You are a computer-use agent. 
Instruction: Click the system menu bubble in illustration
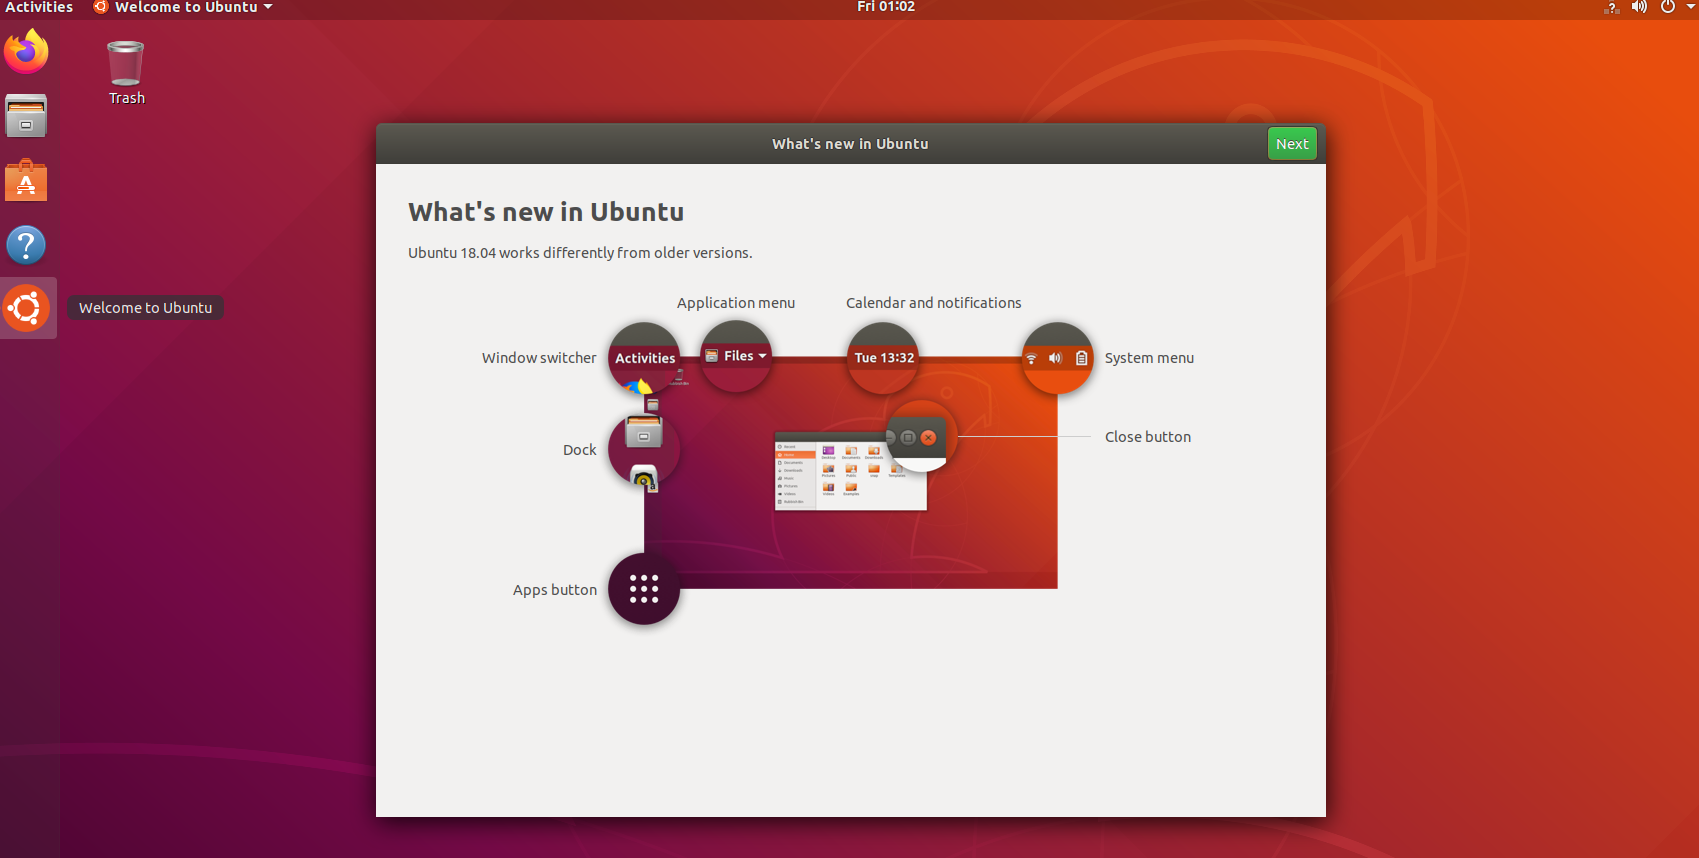(1057, 358)
